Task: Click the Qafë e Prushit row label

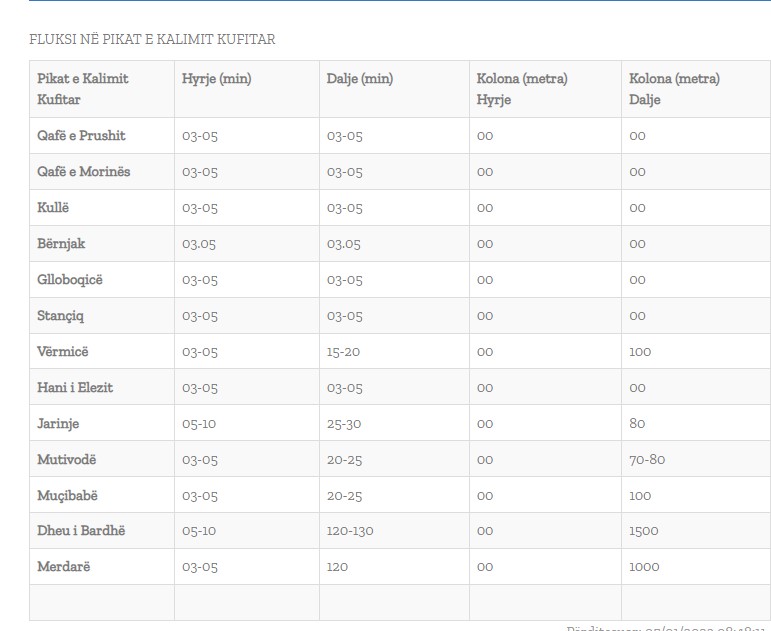Action: pos(81,136)
